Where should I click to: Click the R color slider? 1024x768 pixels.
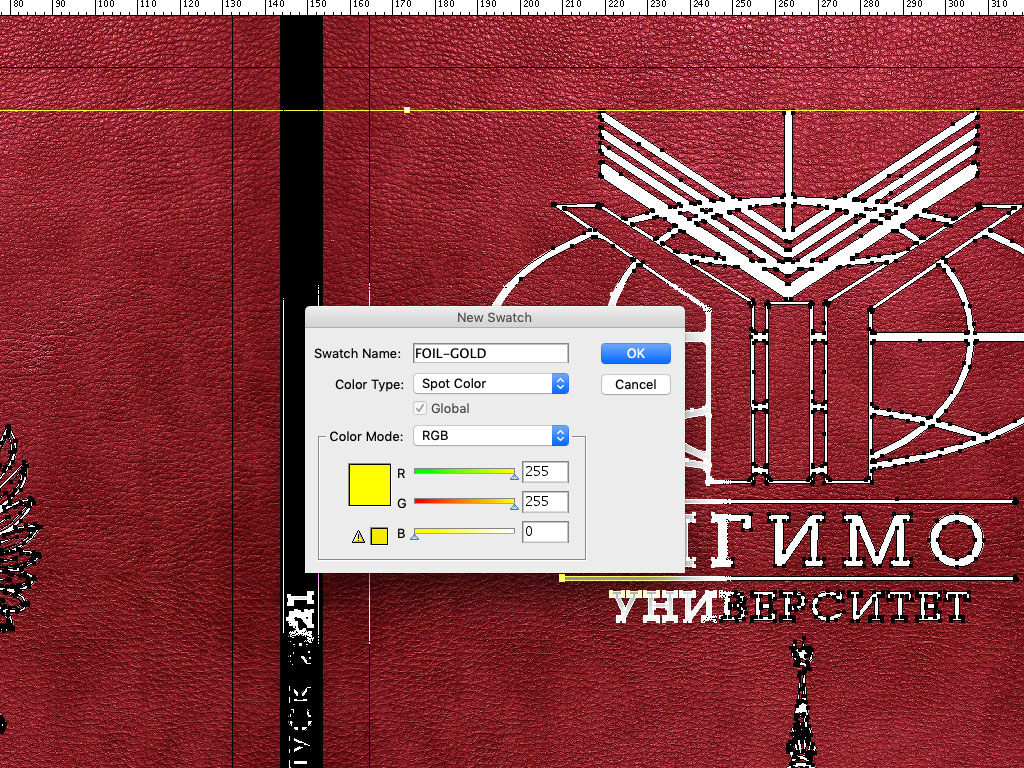point(464,472)
